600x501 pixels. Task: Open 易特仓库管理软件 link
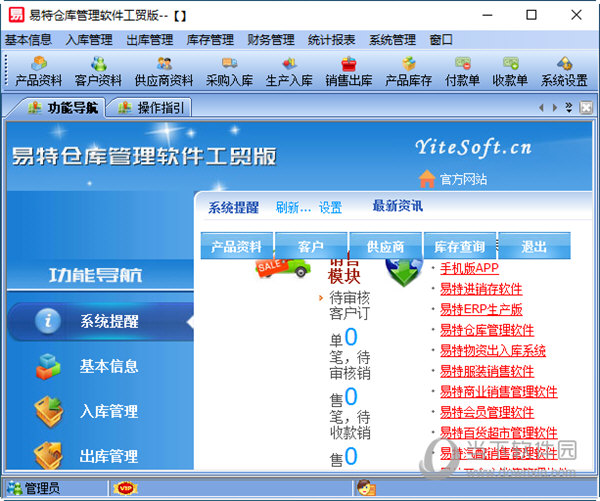(487, 330)
